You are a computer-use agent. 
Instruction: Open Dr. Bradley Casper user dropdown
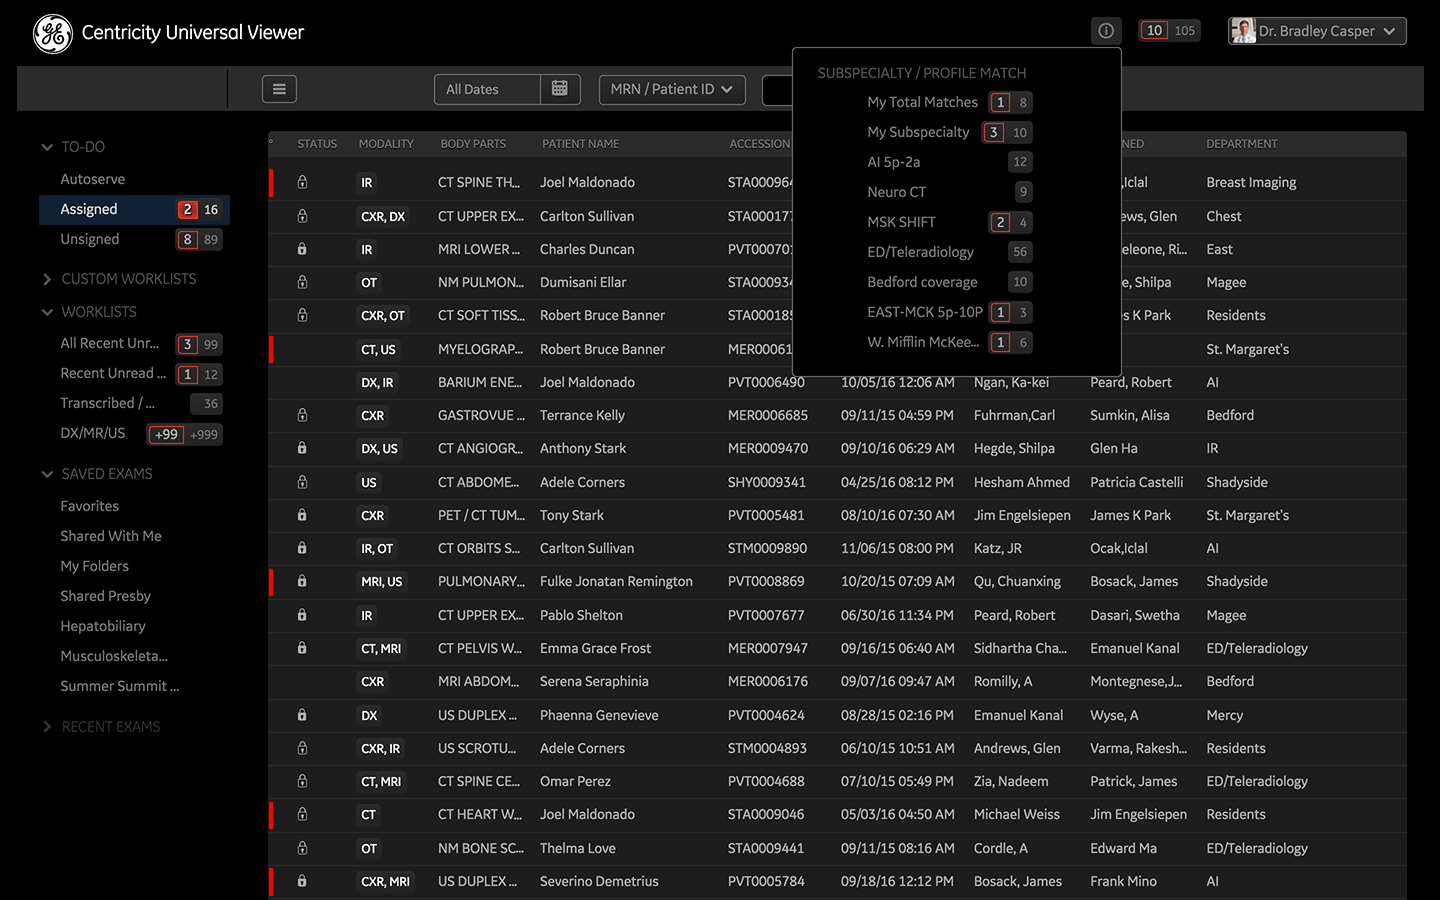pyautogui.click(x=1317, y=31)
